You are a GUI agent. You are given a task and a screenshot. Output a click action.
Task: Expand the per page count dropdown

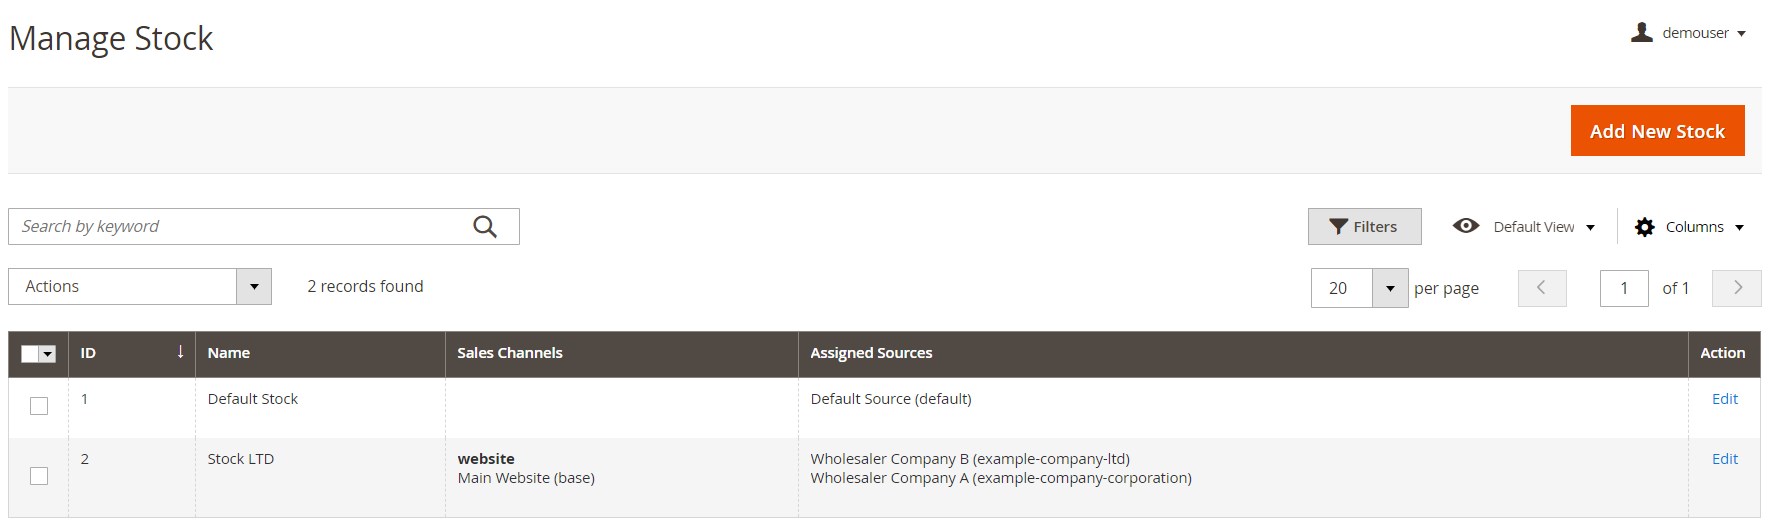(1390, 288)
